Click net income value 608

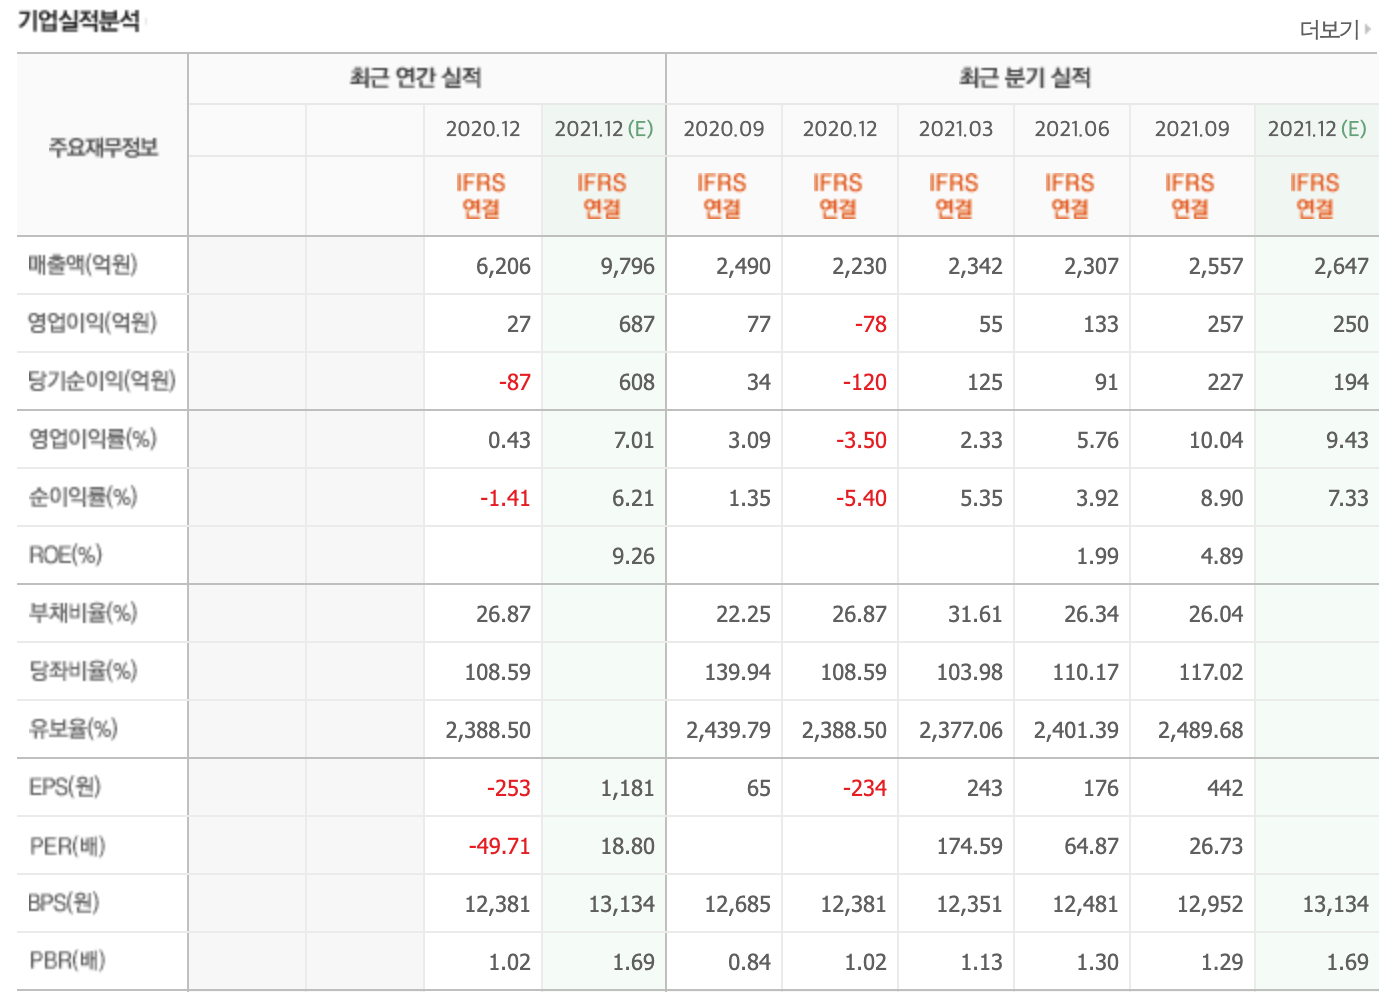point(636,383)
